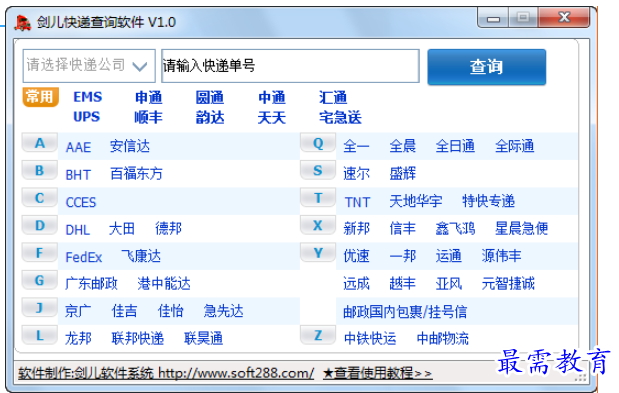Open the soft288.com software maker link
Screen dimensions: 619x393
166,373
